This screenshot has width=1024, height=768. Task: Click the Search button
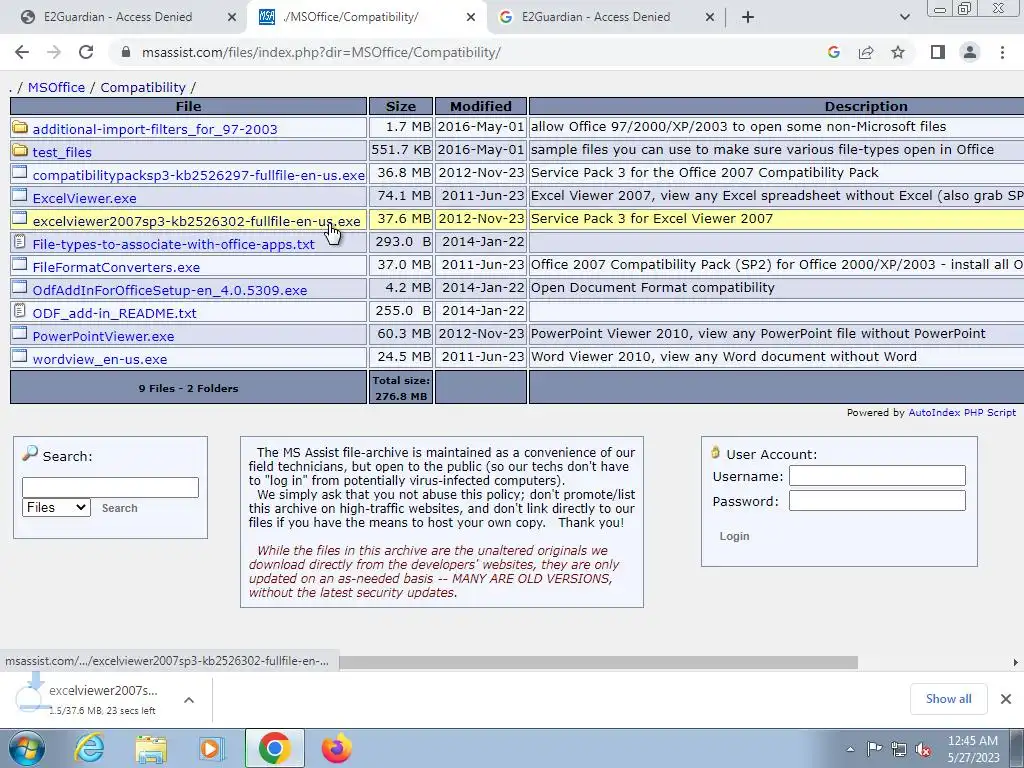(x=120, y=508)
